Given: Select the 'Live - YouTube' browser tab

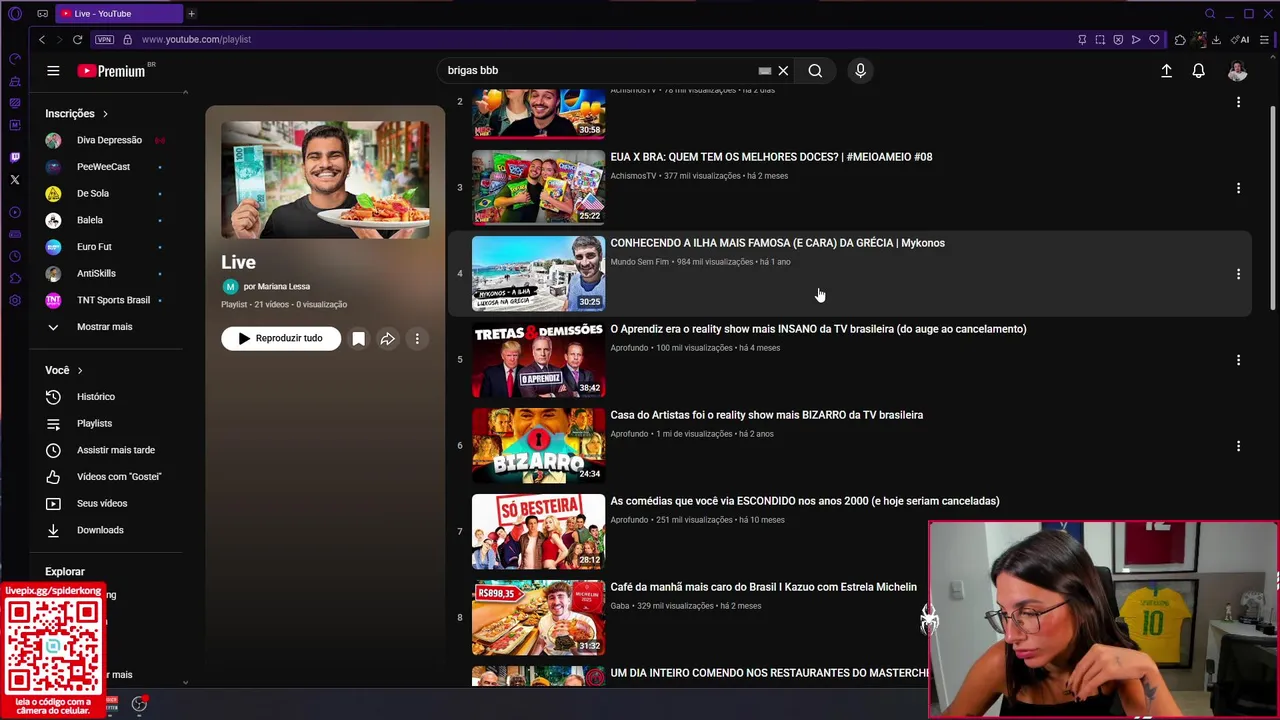Looking at the screenshot, I should (x=118, y=14).
